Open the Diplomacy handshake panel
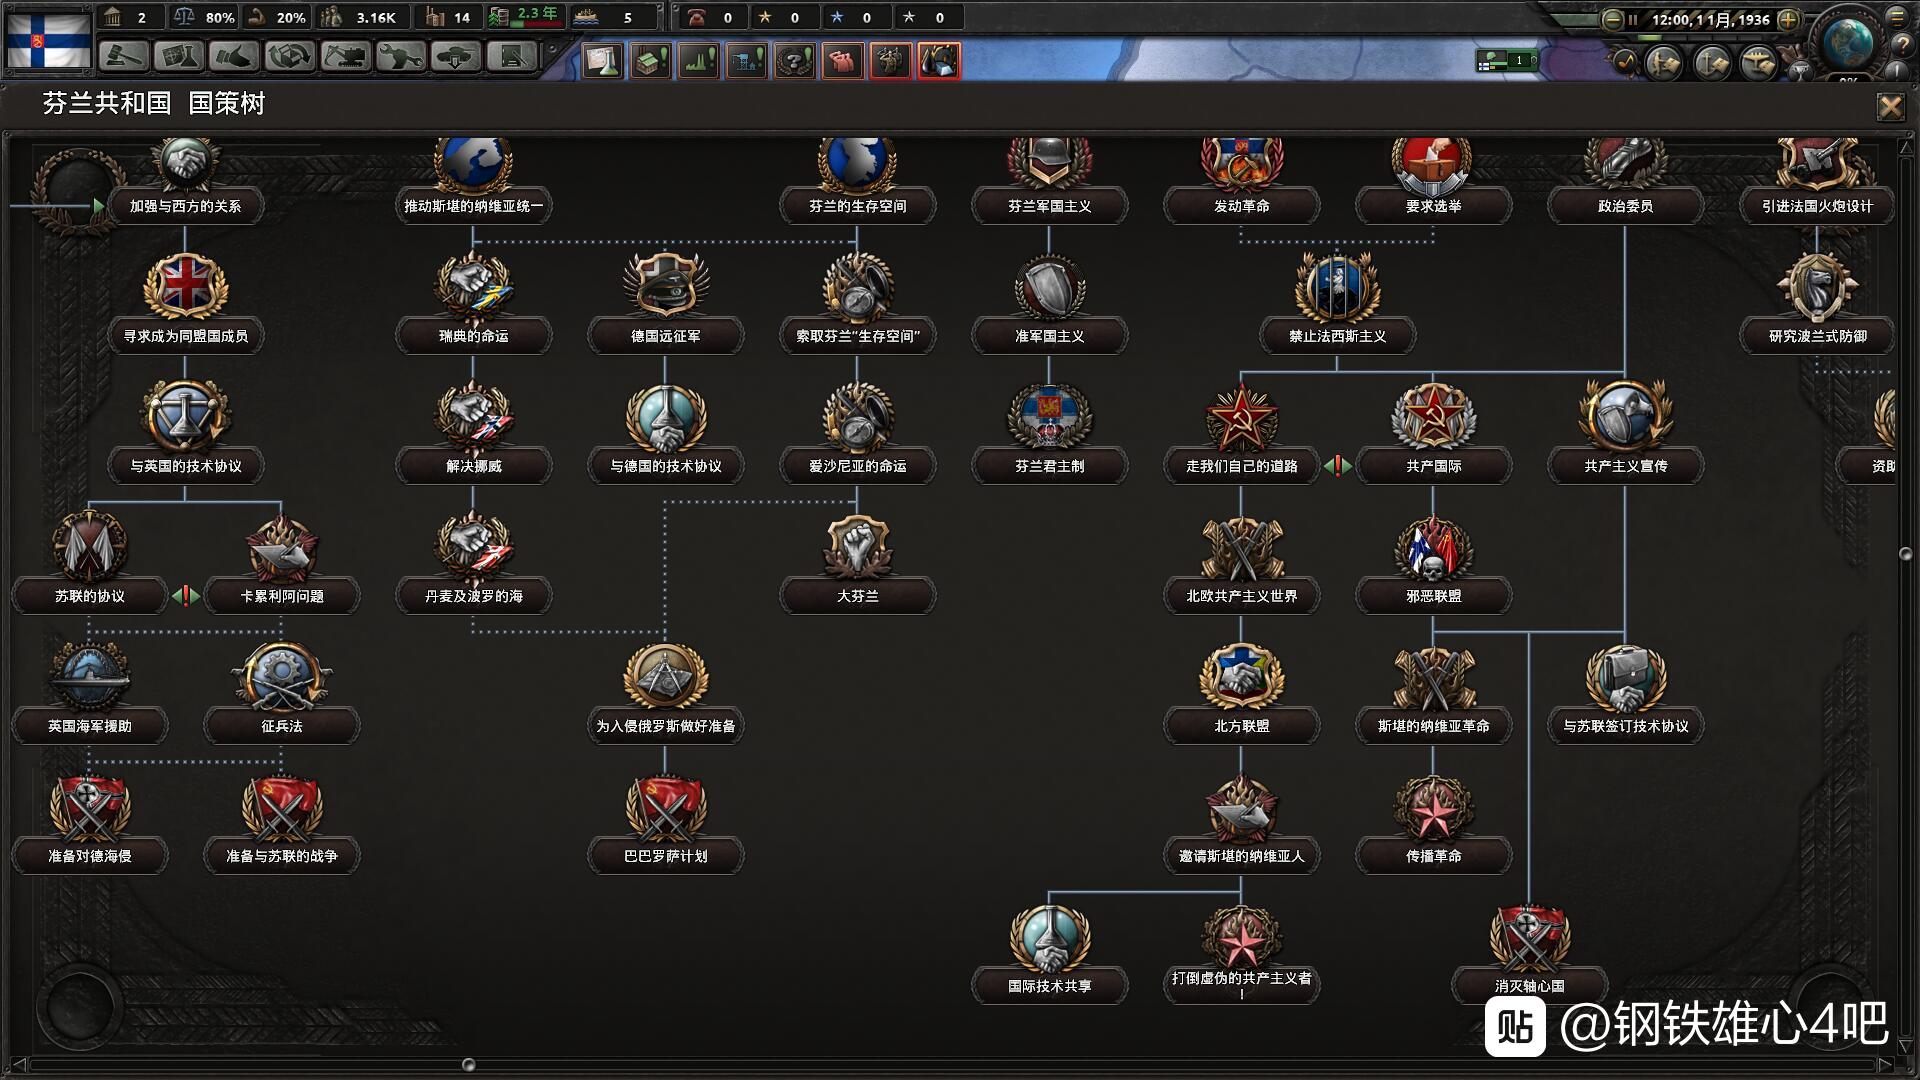The width and height of the screenshot is (1920, 1080). tap(235, 57)
